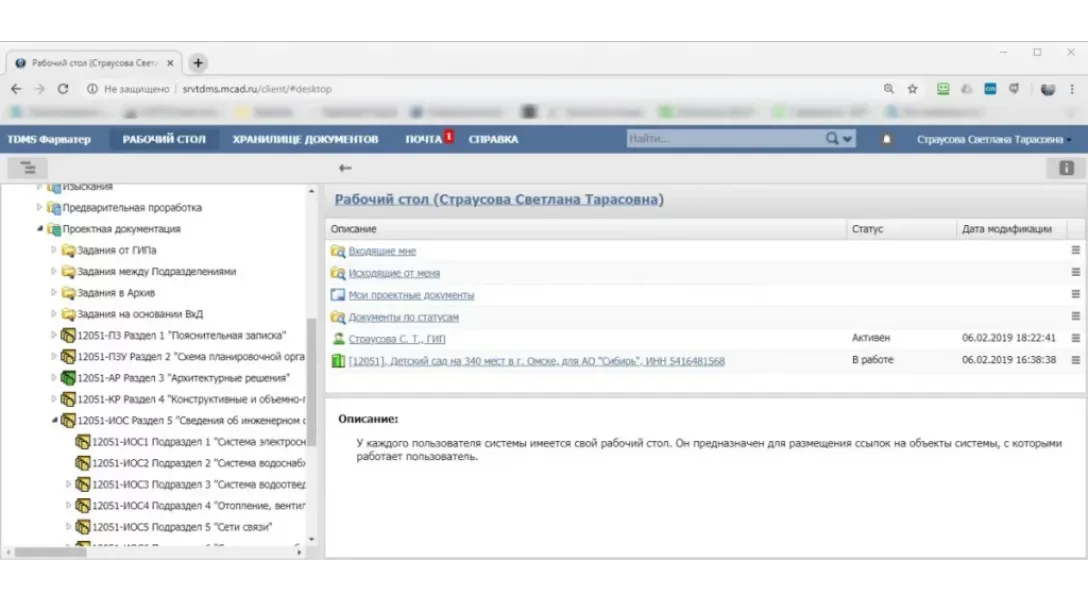
Task: Bookmark page with the star icon
Action: coord(912,89)
